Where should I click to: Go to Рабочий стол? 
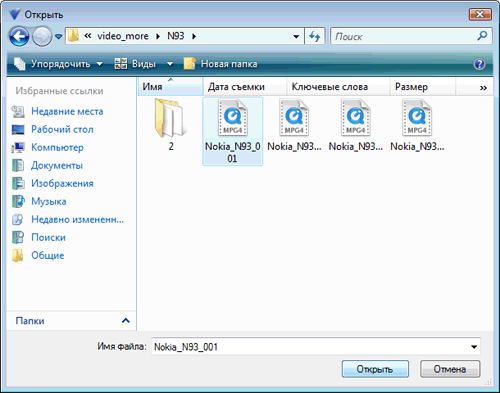(x=62, y=129)
